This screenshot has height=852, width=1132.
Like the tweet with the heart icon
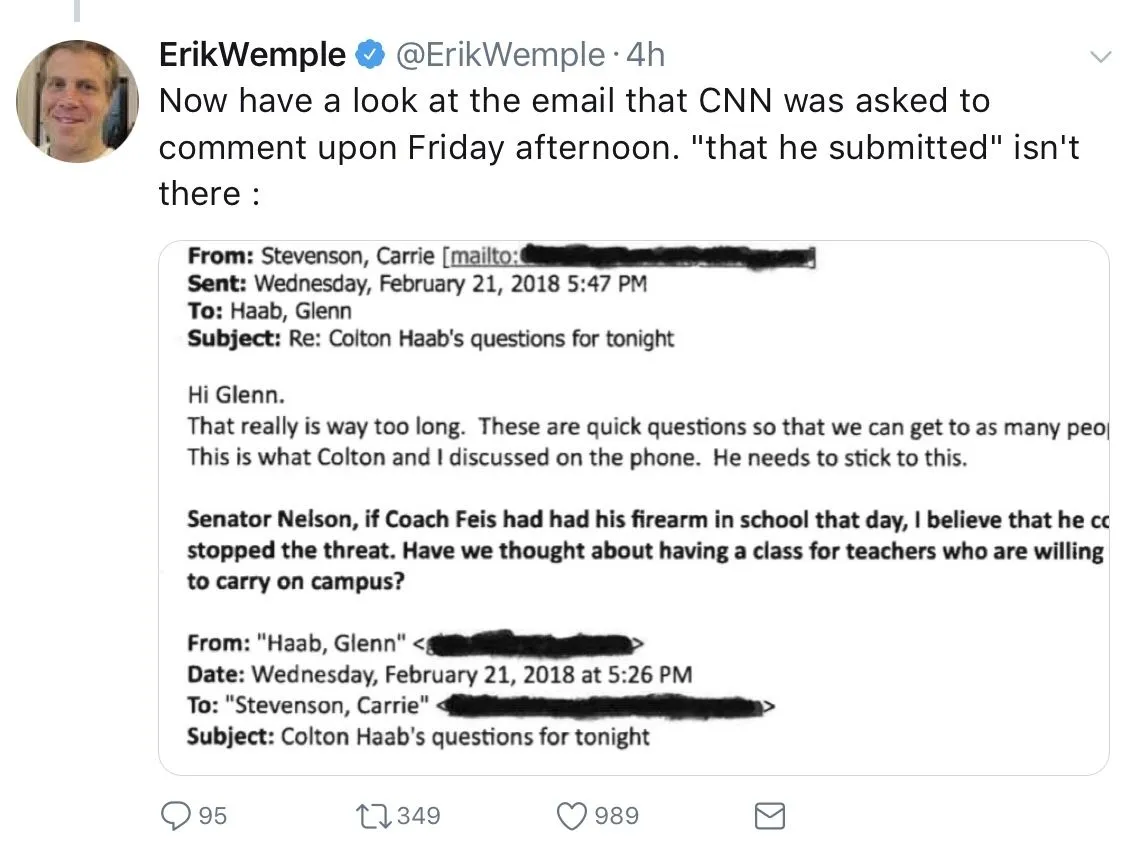point(571,816)
